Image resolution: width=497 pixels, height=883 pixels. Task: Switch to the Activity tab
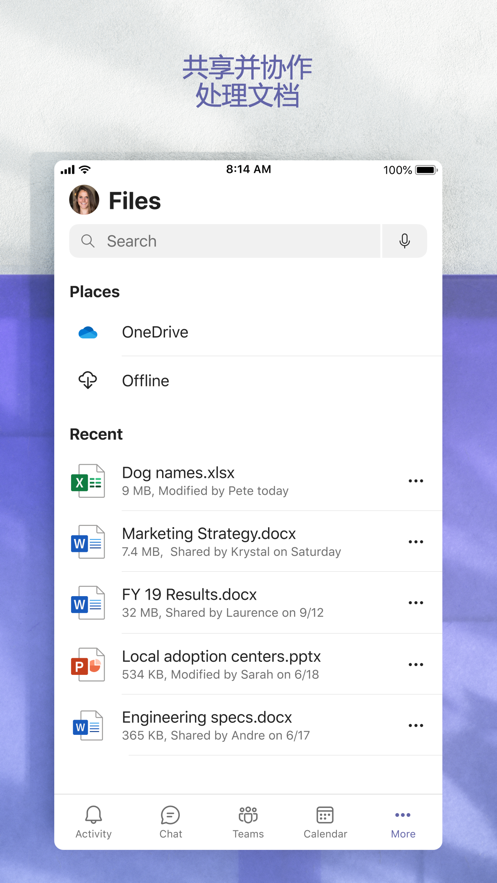[x=93, y=822]
